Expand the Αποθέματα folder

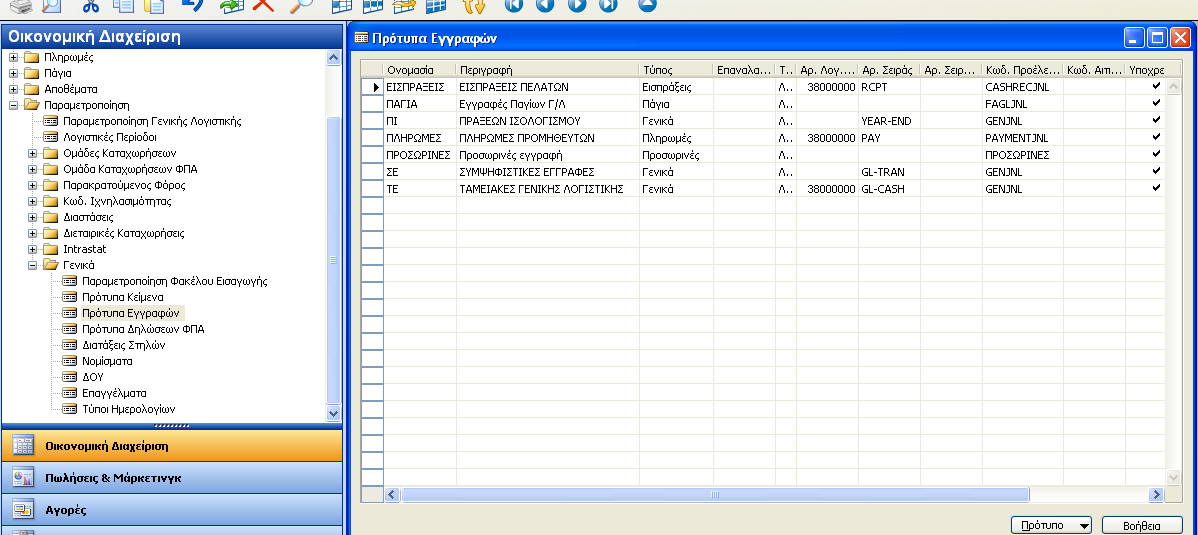13,89
